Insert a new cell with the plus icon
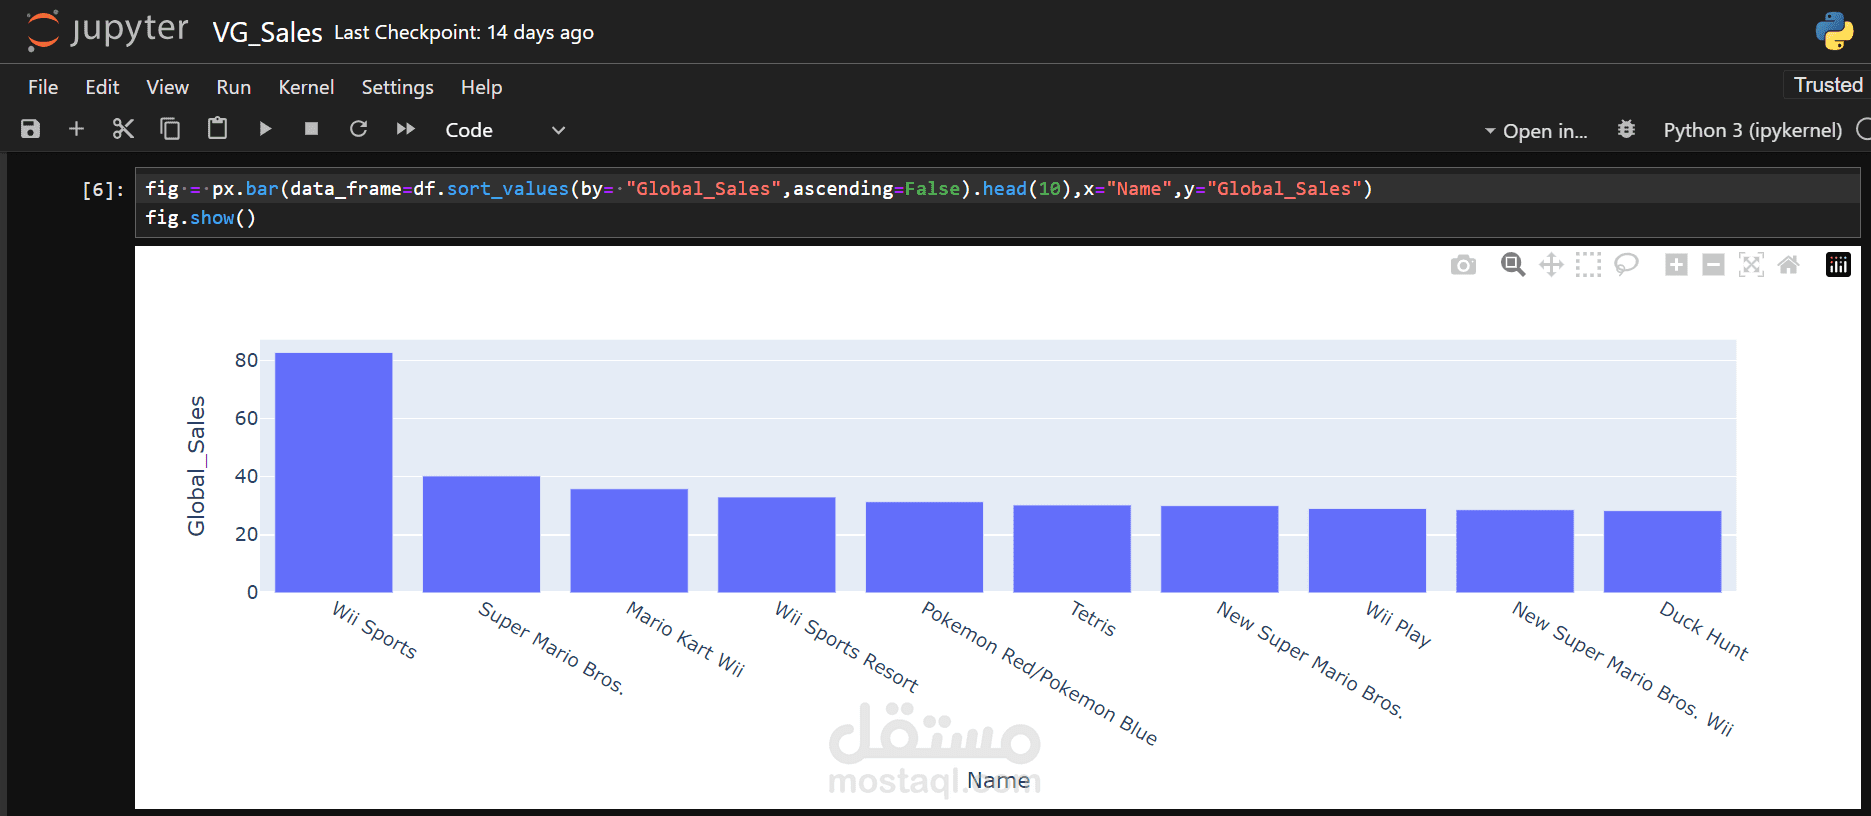 76,129
